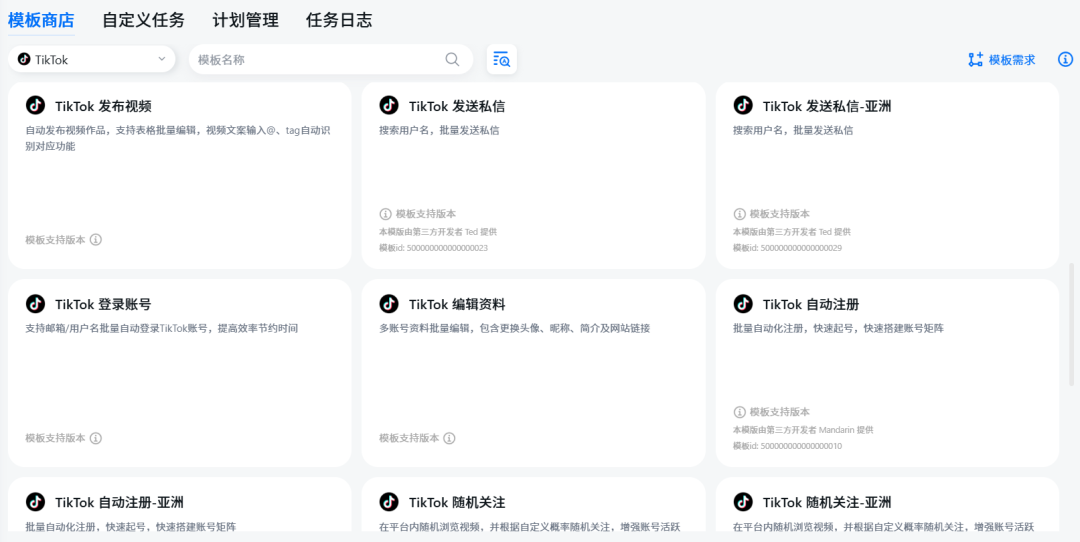Click version info icon on 发布视频 card
This screenshot has width=1080, height=542.
pos(96,240)
